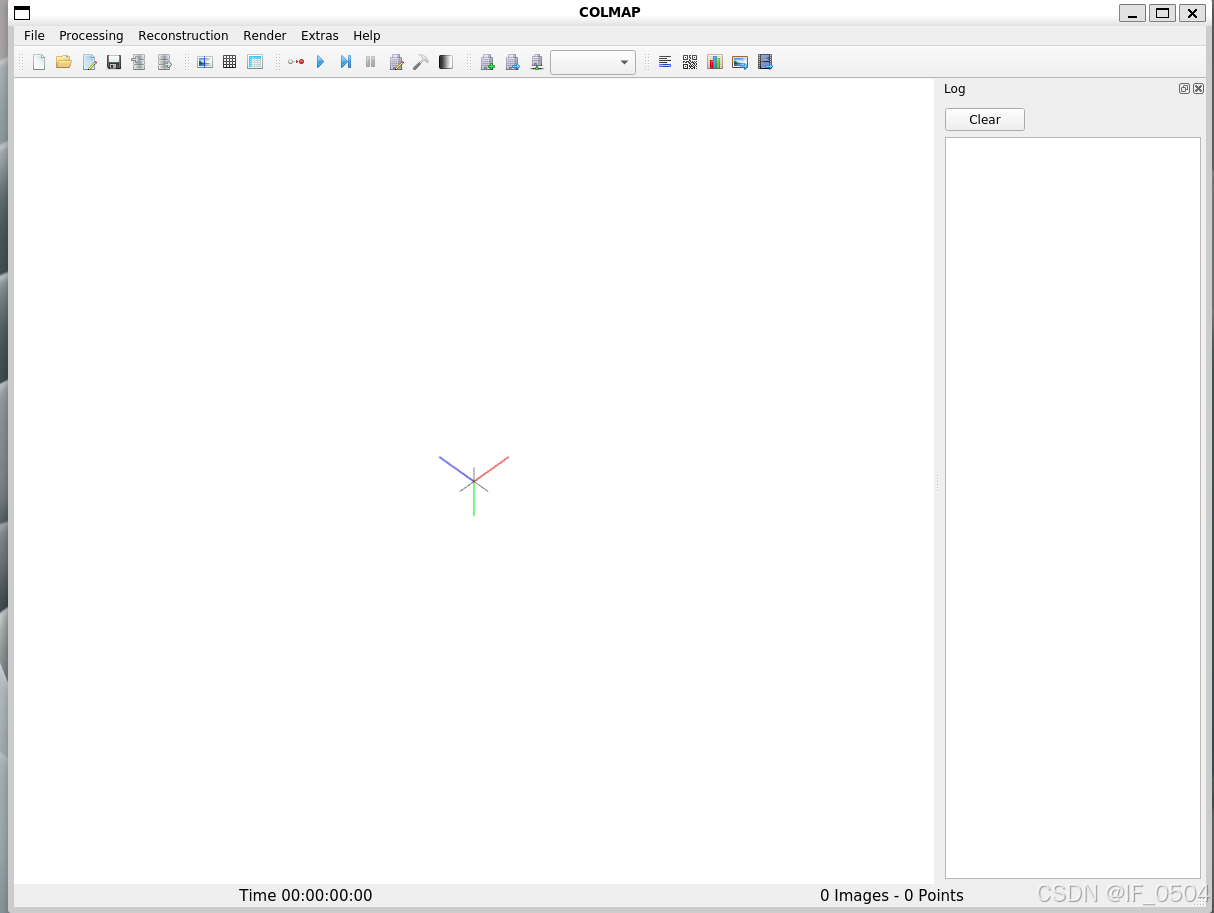Open the Processing menu

[91, 36]
